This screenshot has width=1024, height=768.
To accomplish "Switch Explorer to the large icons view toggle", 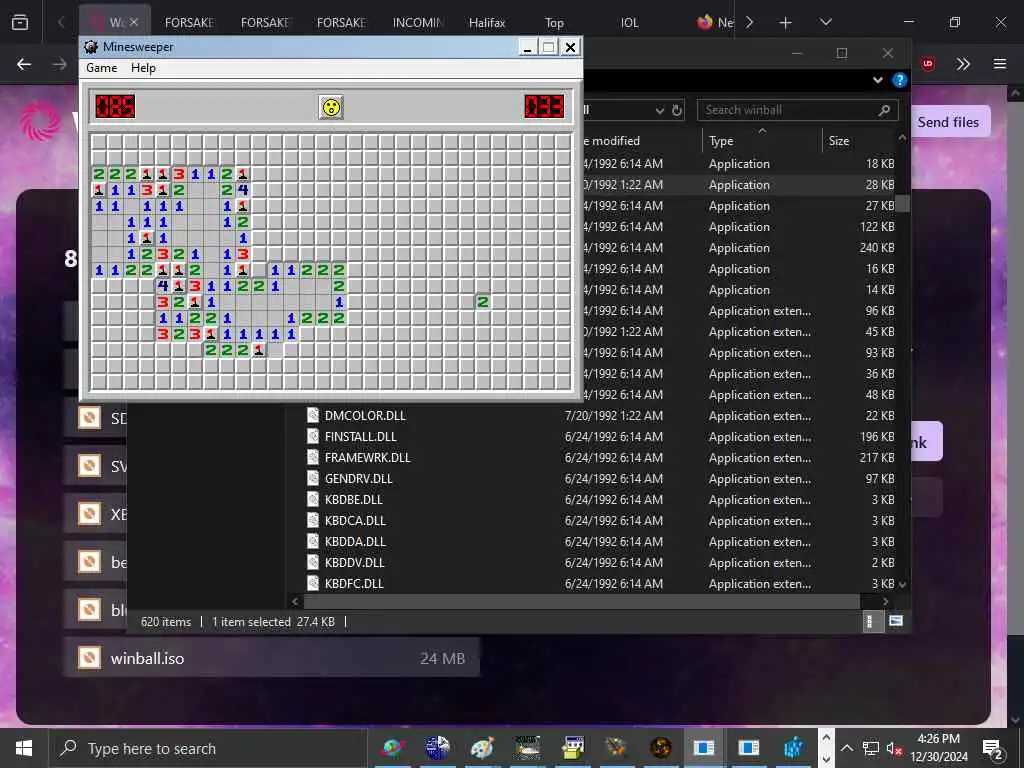I will [x=895, y=621].
